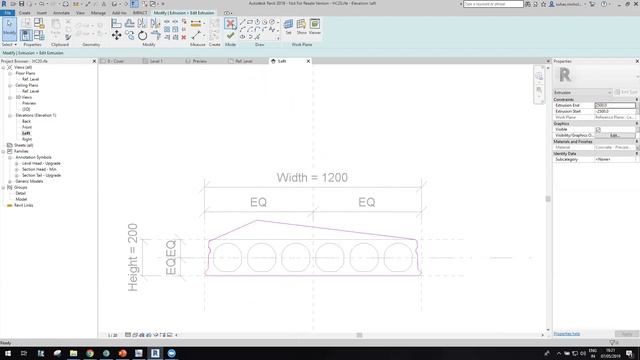Select the Modify tool in ribbon

(9, 29)
